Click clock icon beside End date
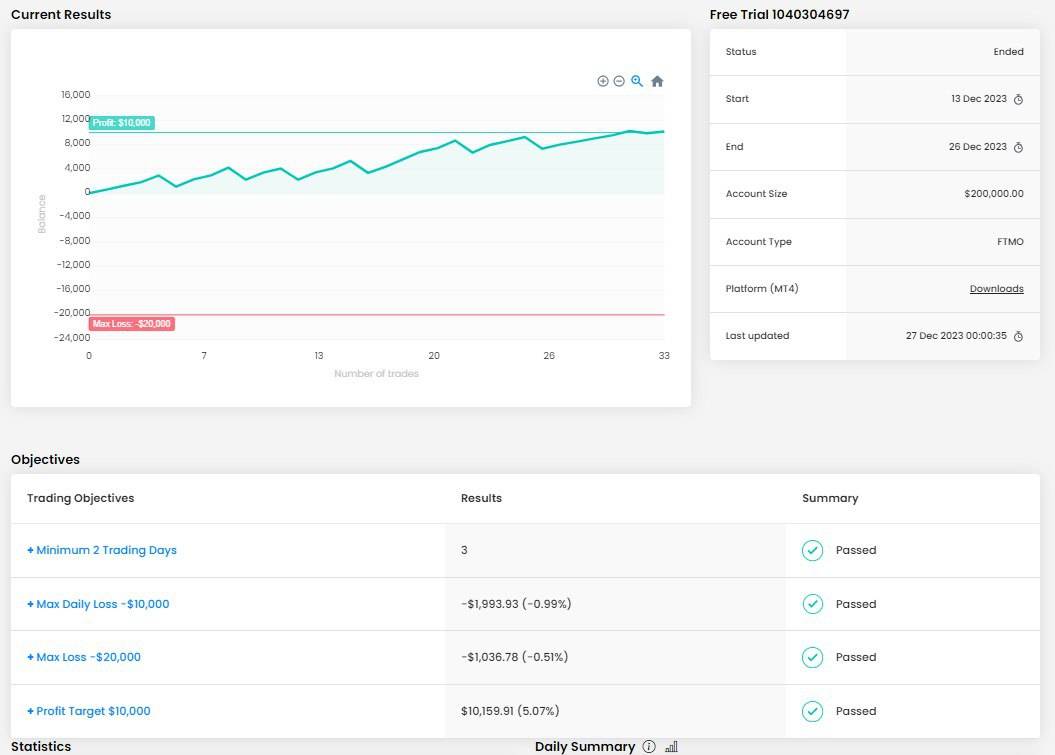The width and height of the screenshot is (1055, 755). coord(1018,147)
